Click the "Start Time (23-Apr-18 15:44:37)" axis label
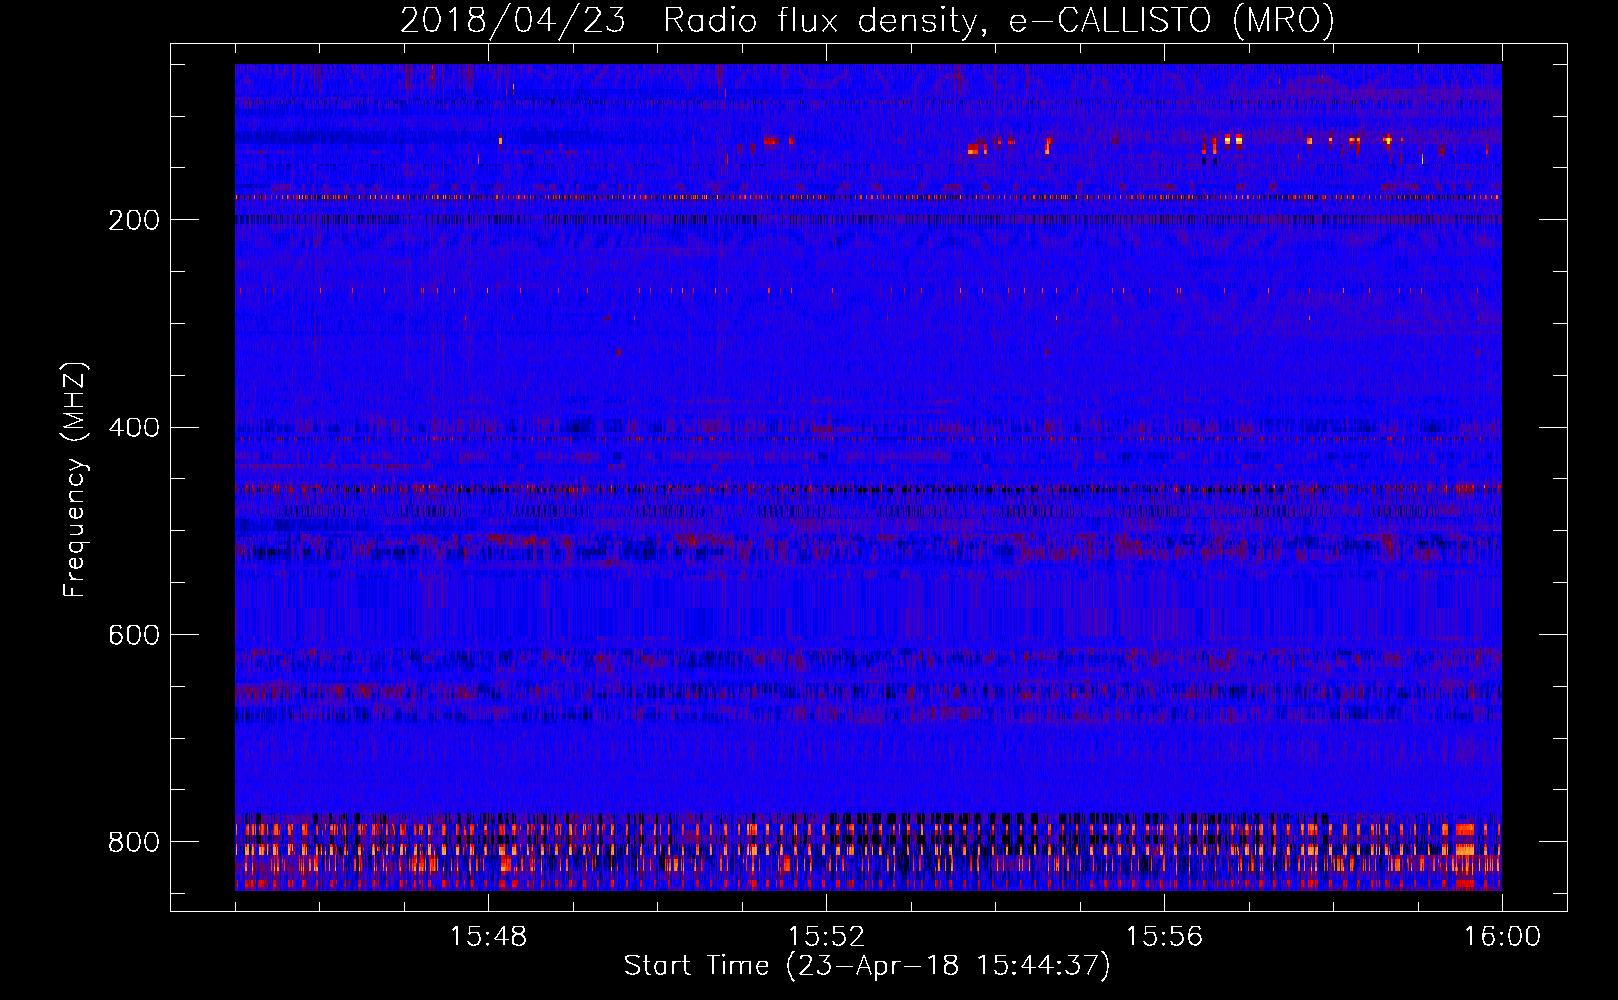 point(867,966)
